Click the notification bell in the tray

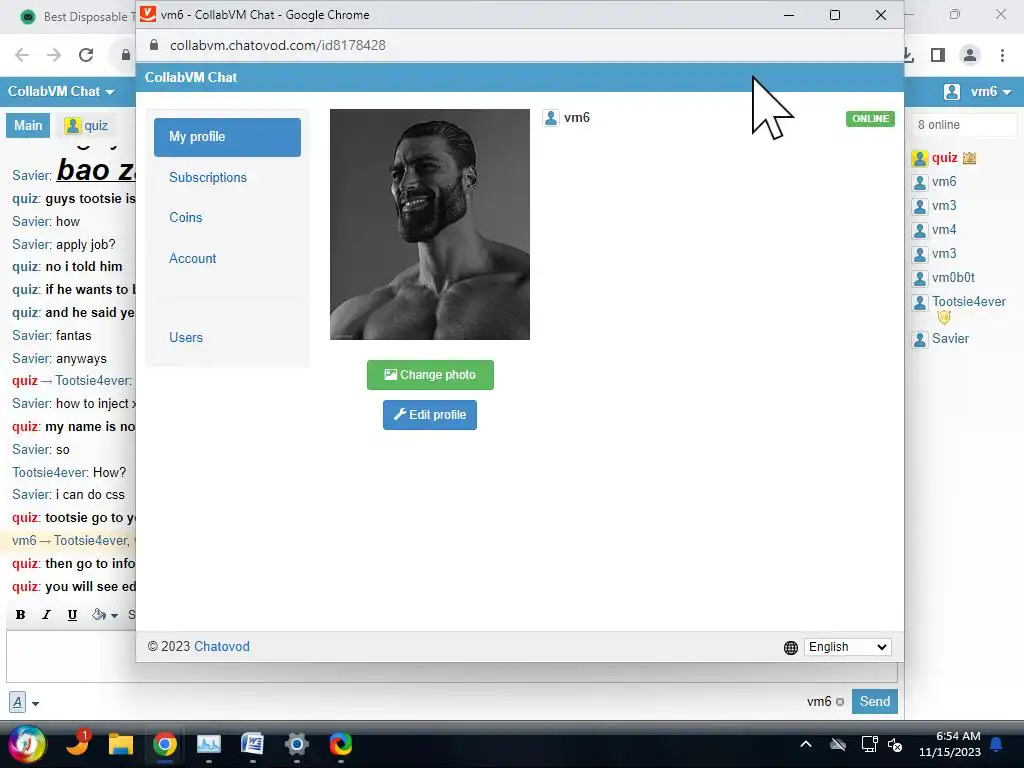pos(997,744)
